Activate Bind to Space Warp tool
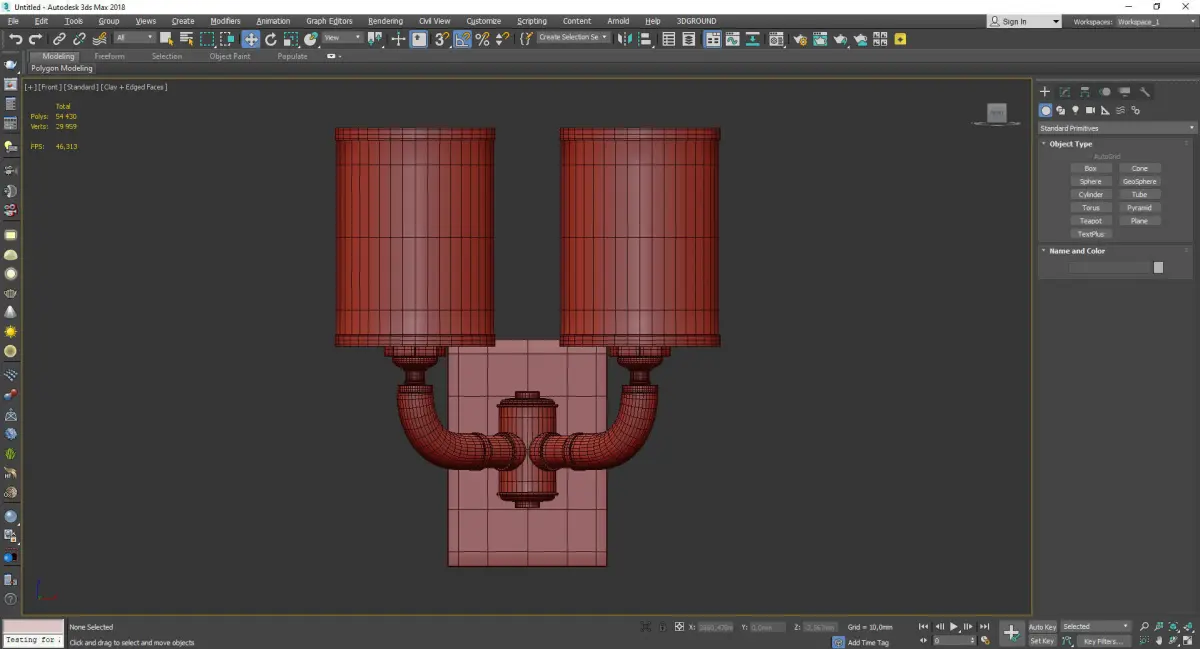The width and height of the screenshot is (1200, 649). pyautogui.click(x=100, y=39)
